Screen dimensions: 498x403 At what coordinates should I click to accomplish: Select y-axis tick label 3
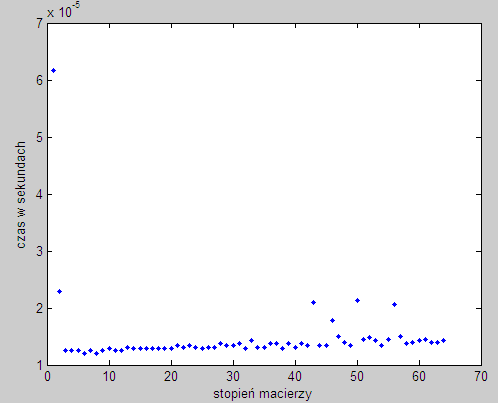pyautogui.click(x=40, y=251)
